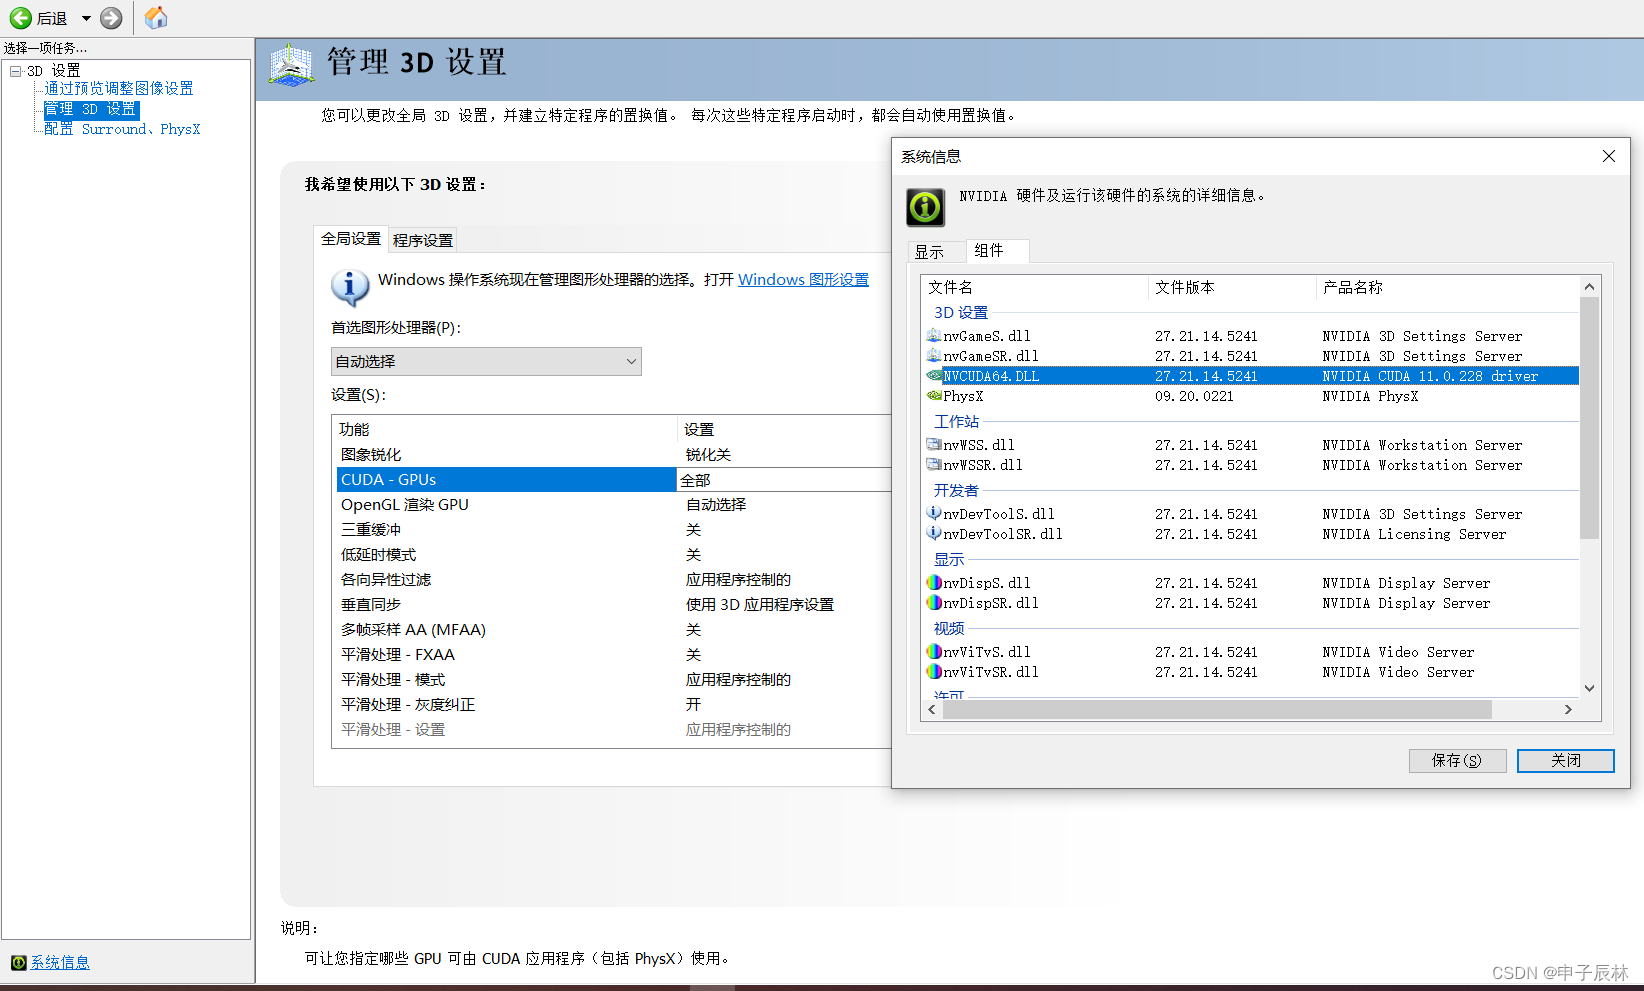
Task: Select the 平滑处理 - 灰度纠正 row
Action: click(x=613, y=705)
